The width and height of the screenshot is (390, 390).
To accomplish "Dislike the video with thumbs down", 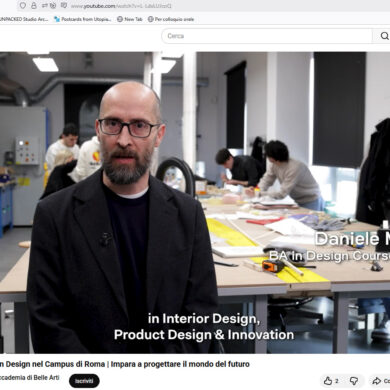I will 354,381.
